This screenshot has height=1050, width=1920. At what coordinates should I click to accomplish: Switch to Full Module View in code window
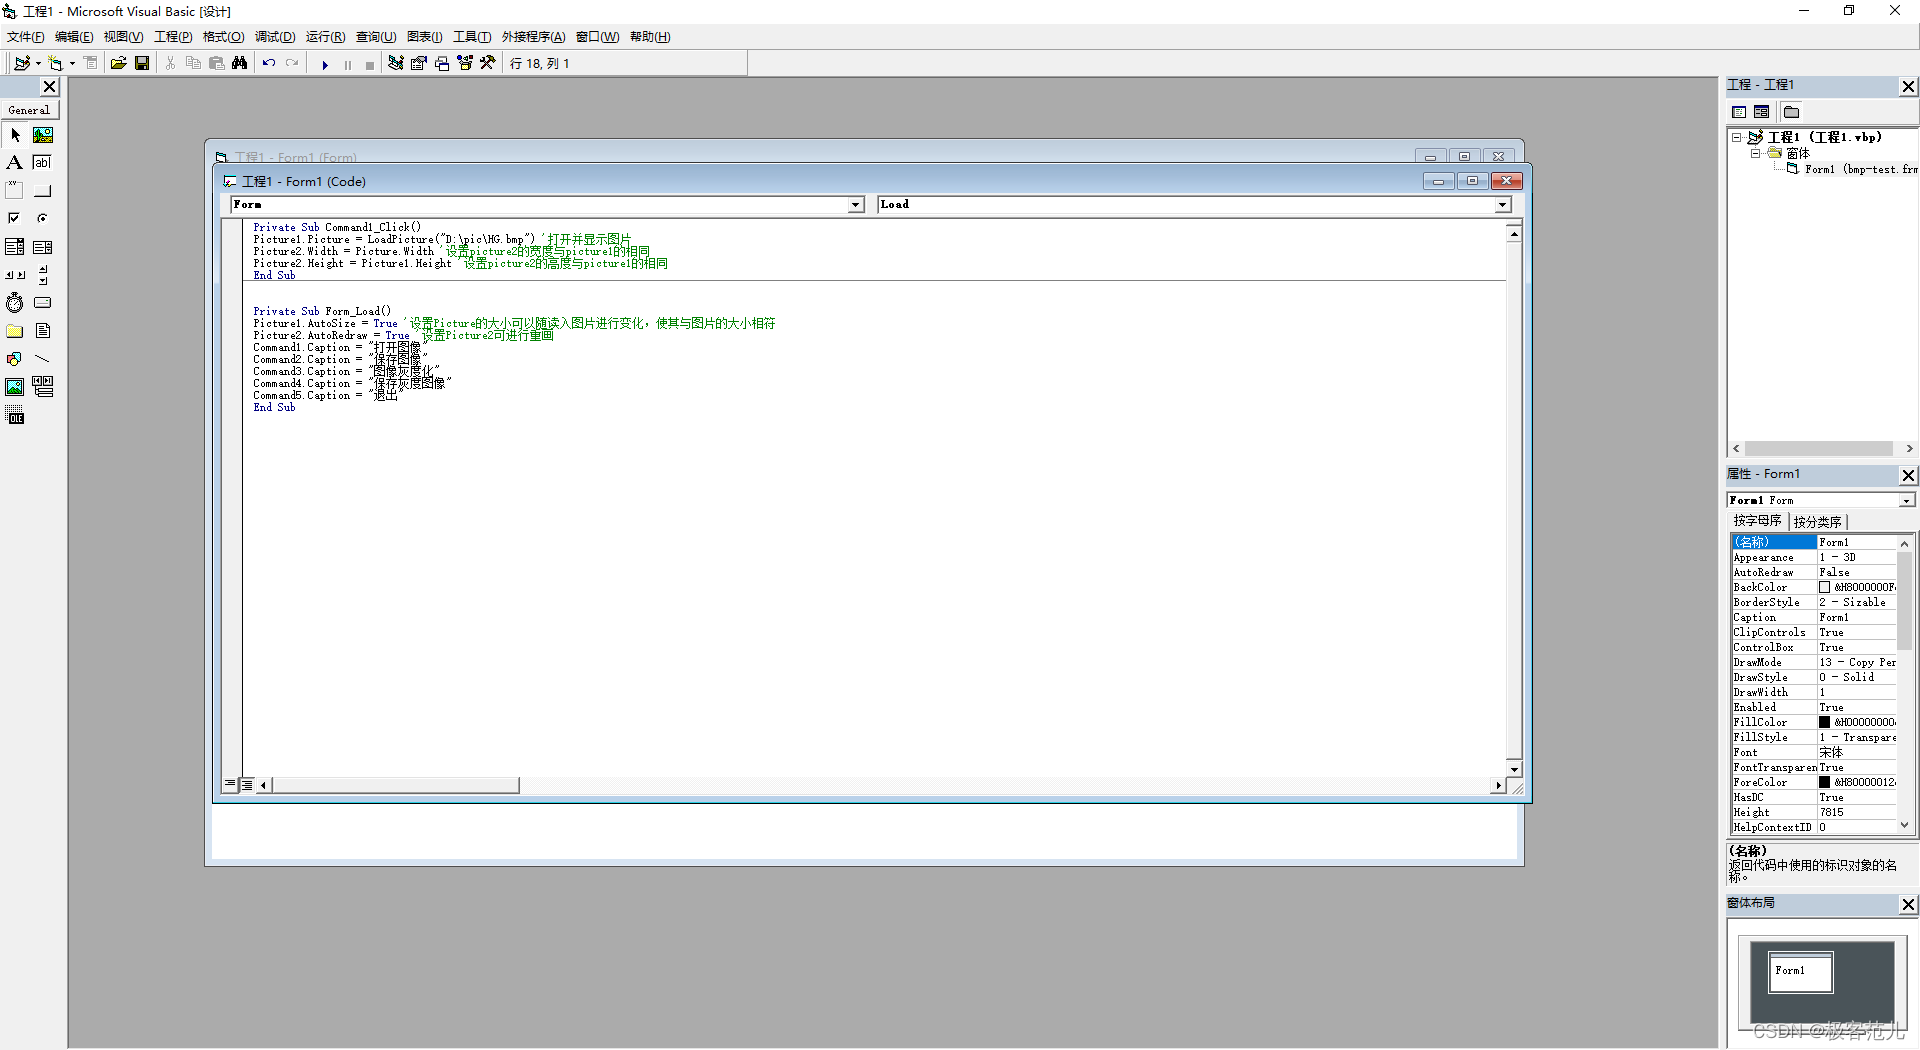point(247,785)
